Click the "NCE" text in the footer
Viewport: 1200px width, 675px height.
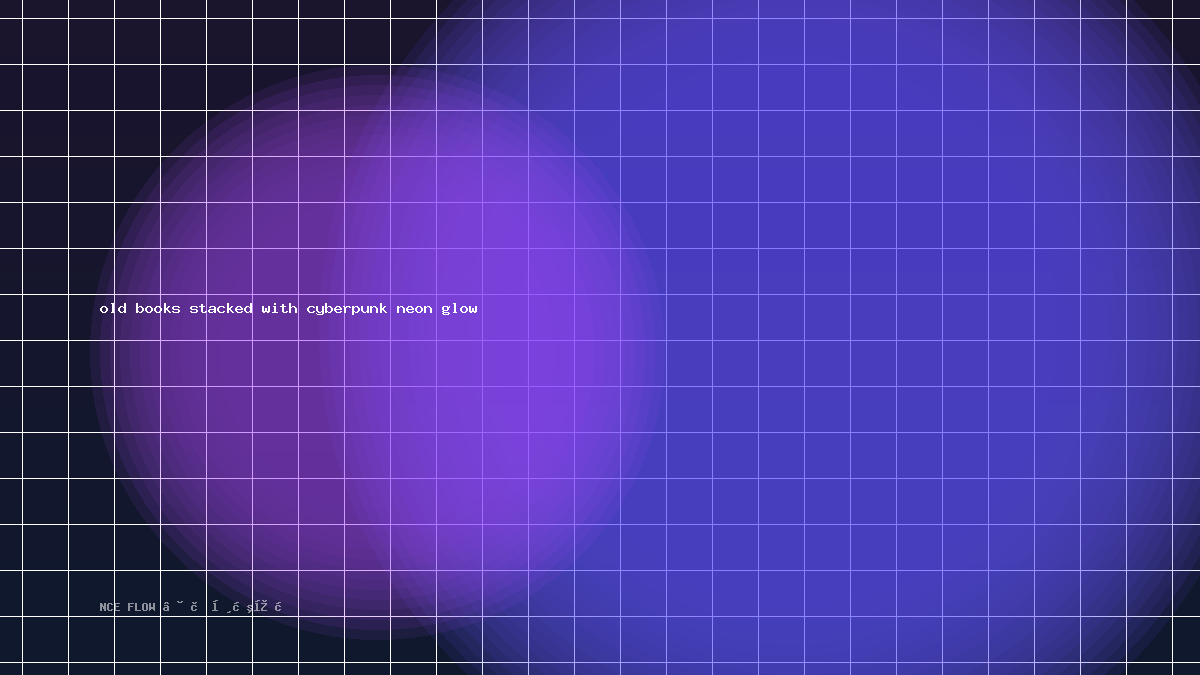[110, 607]
